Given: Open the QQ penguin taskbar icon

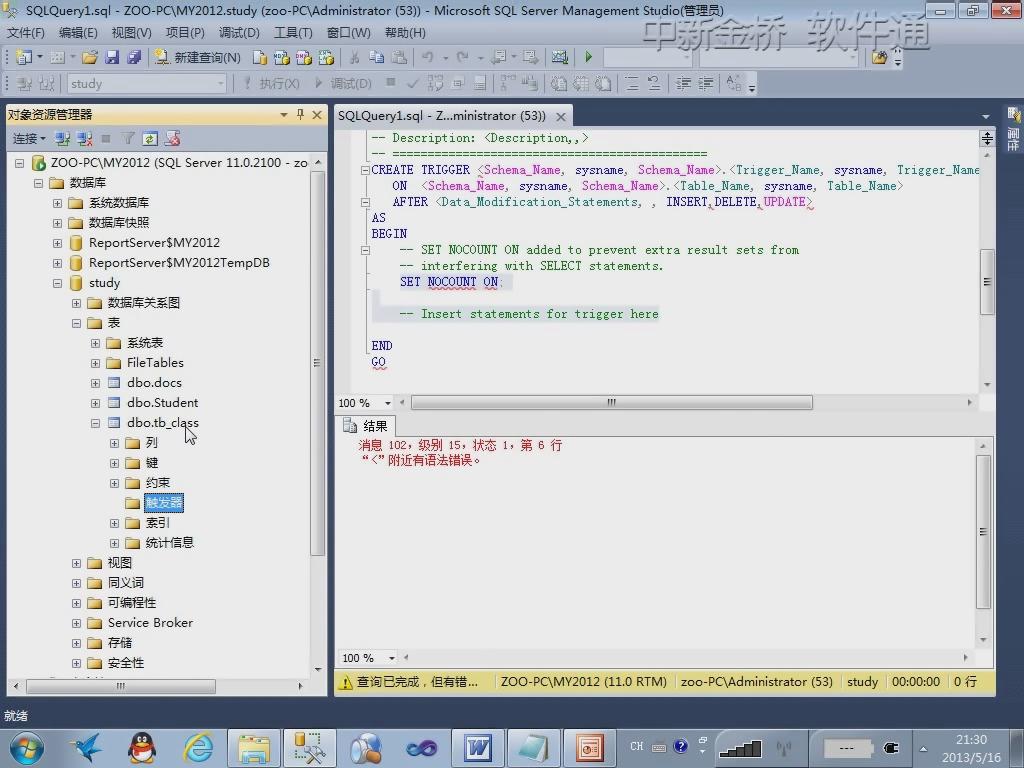Looking at the screenshot, I should click(142, 748).
